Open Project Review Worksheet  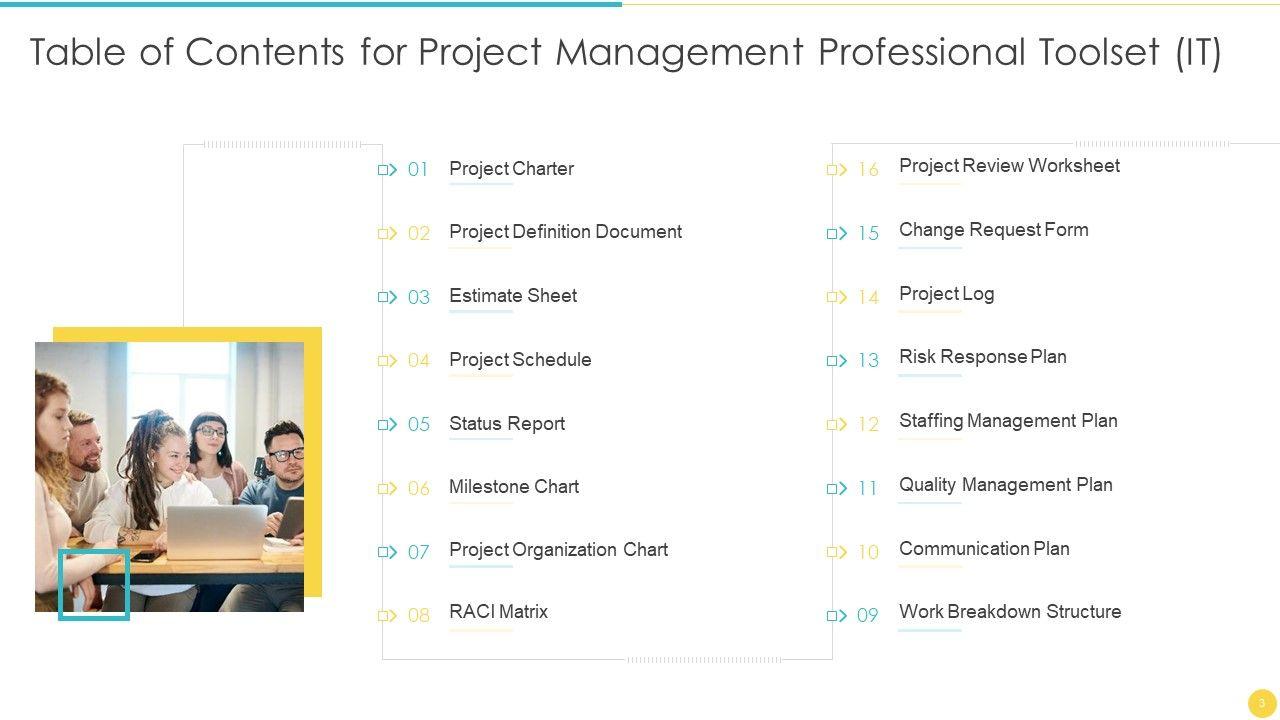pyautogui.click(x=1009, y=166)
